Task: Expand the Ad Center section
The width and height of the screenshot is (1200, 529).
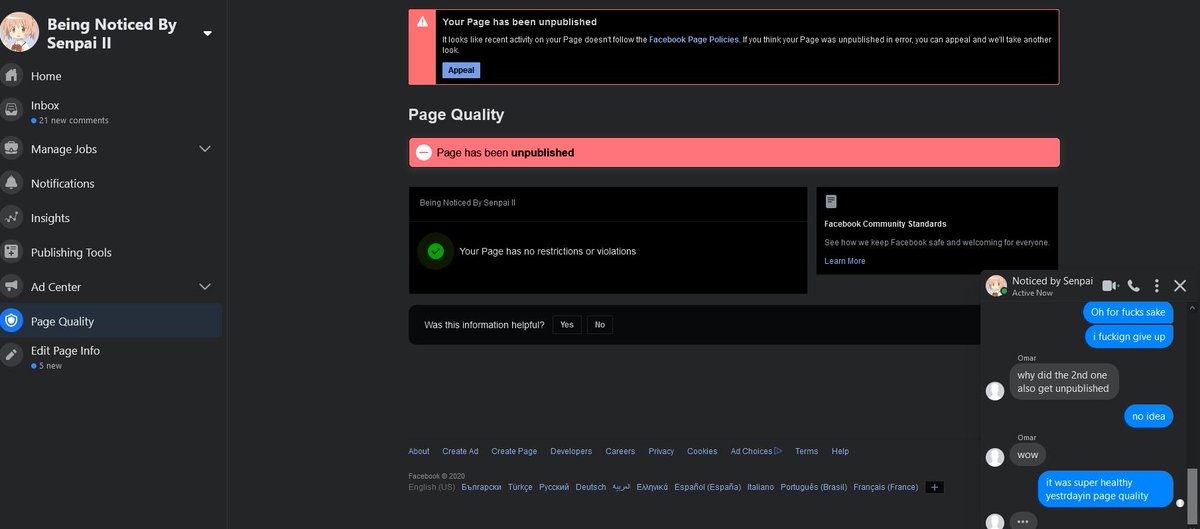Action: 205,287
